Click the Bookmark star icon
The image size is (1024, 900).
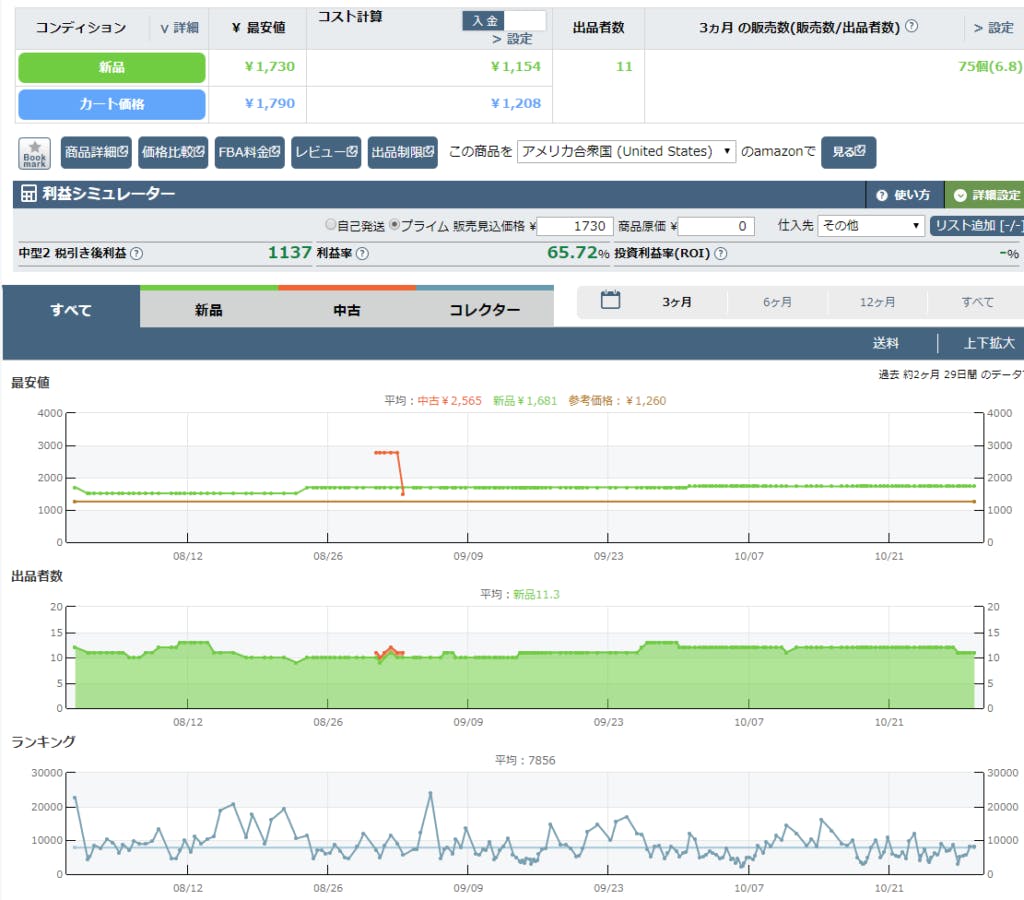[35, 152]
